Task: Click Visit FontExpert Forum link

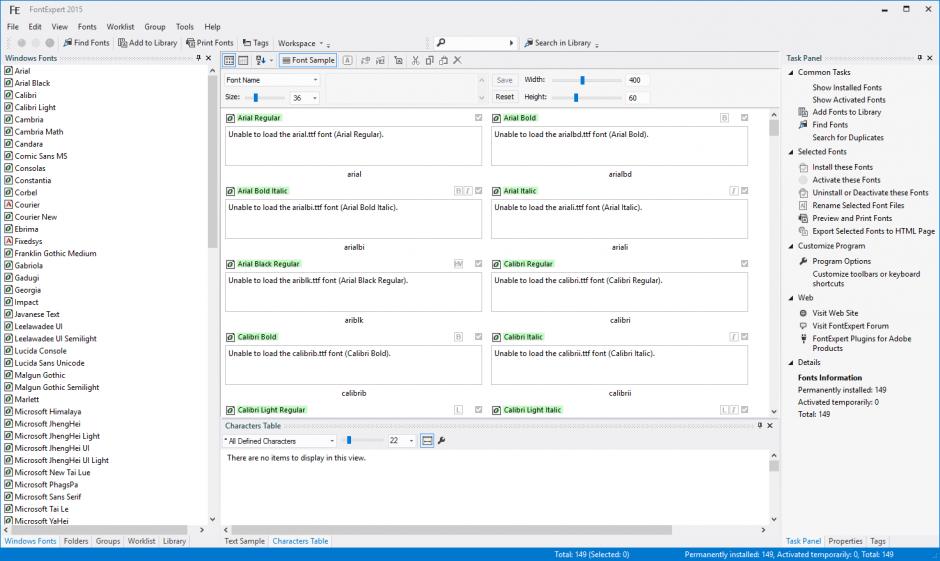Action: pos(850,325)
